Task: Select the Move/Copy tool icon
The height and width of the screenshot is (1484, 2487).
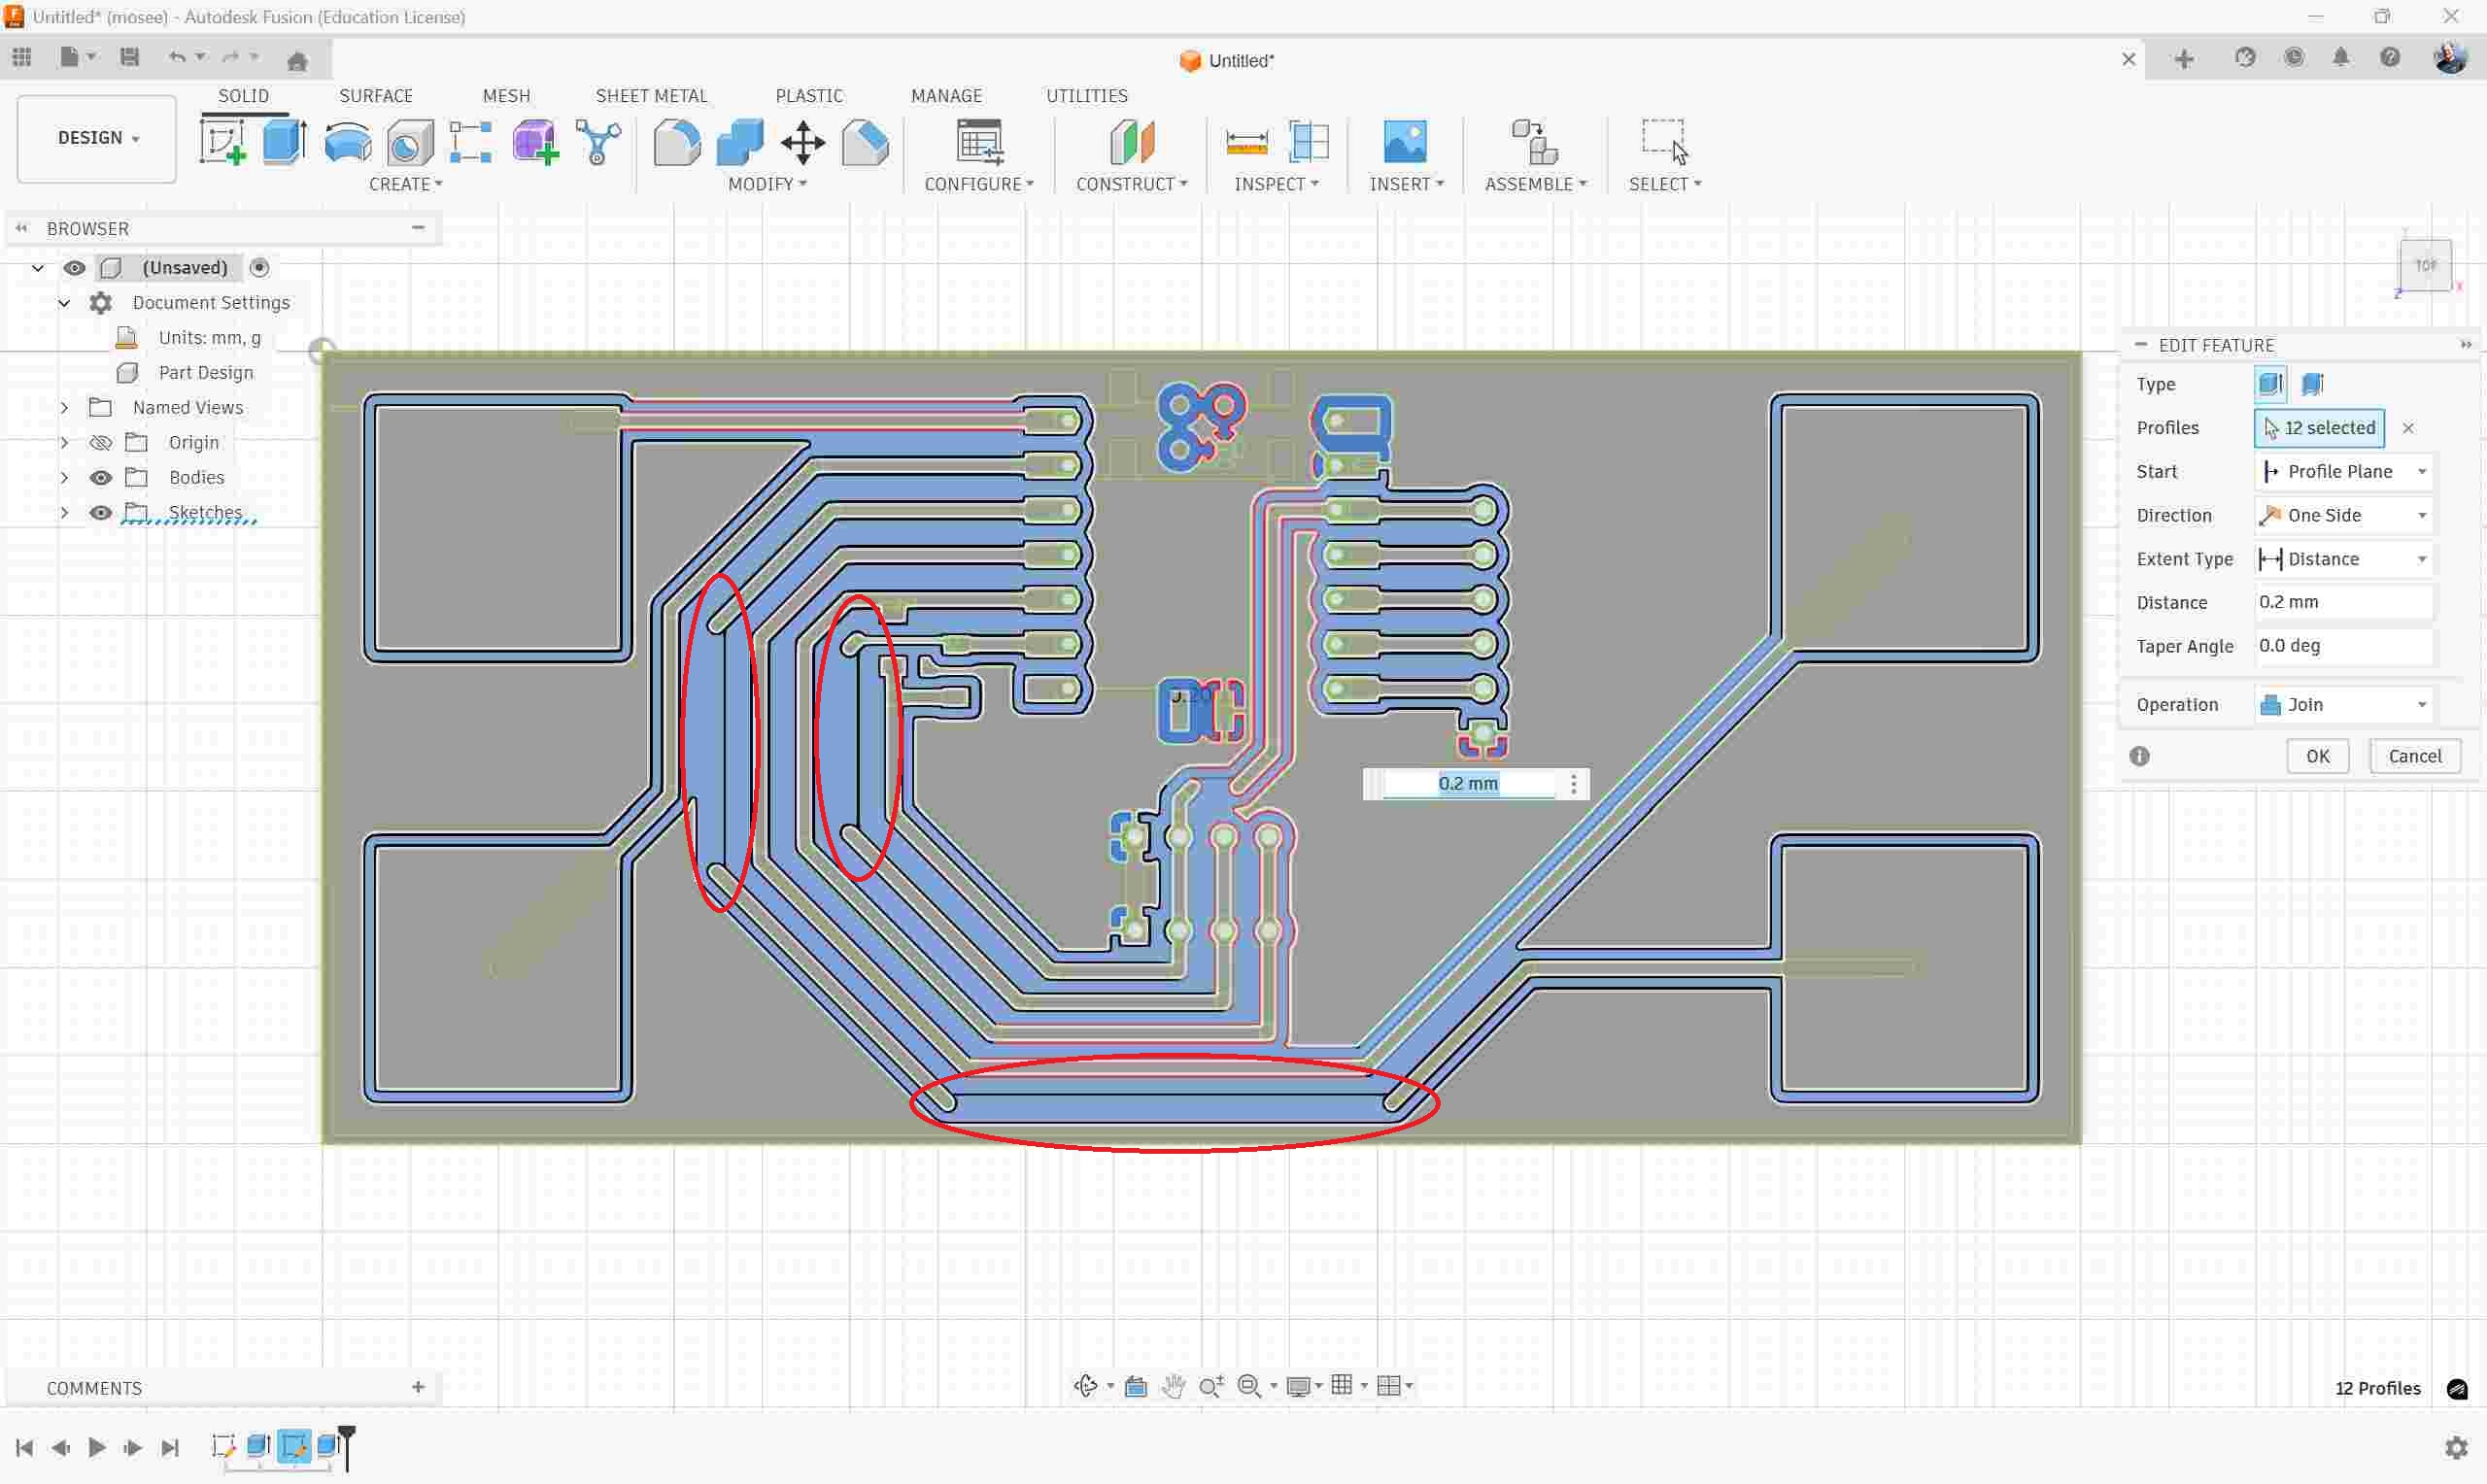Action: [x=803, y=142]
